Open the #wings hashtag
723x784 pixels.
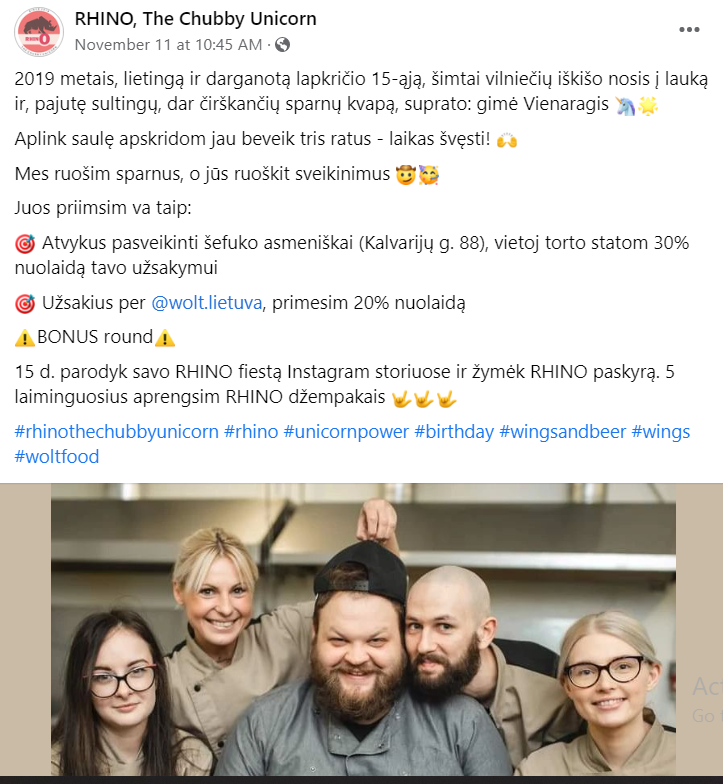coord(660,432)
